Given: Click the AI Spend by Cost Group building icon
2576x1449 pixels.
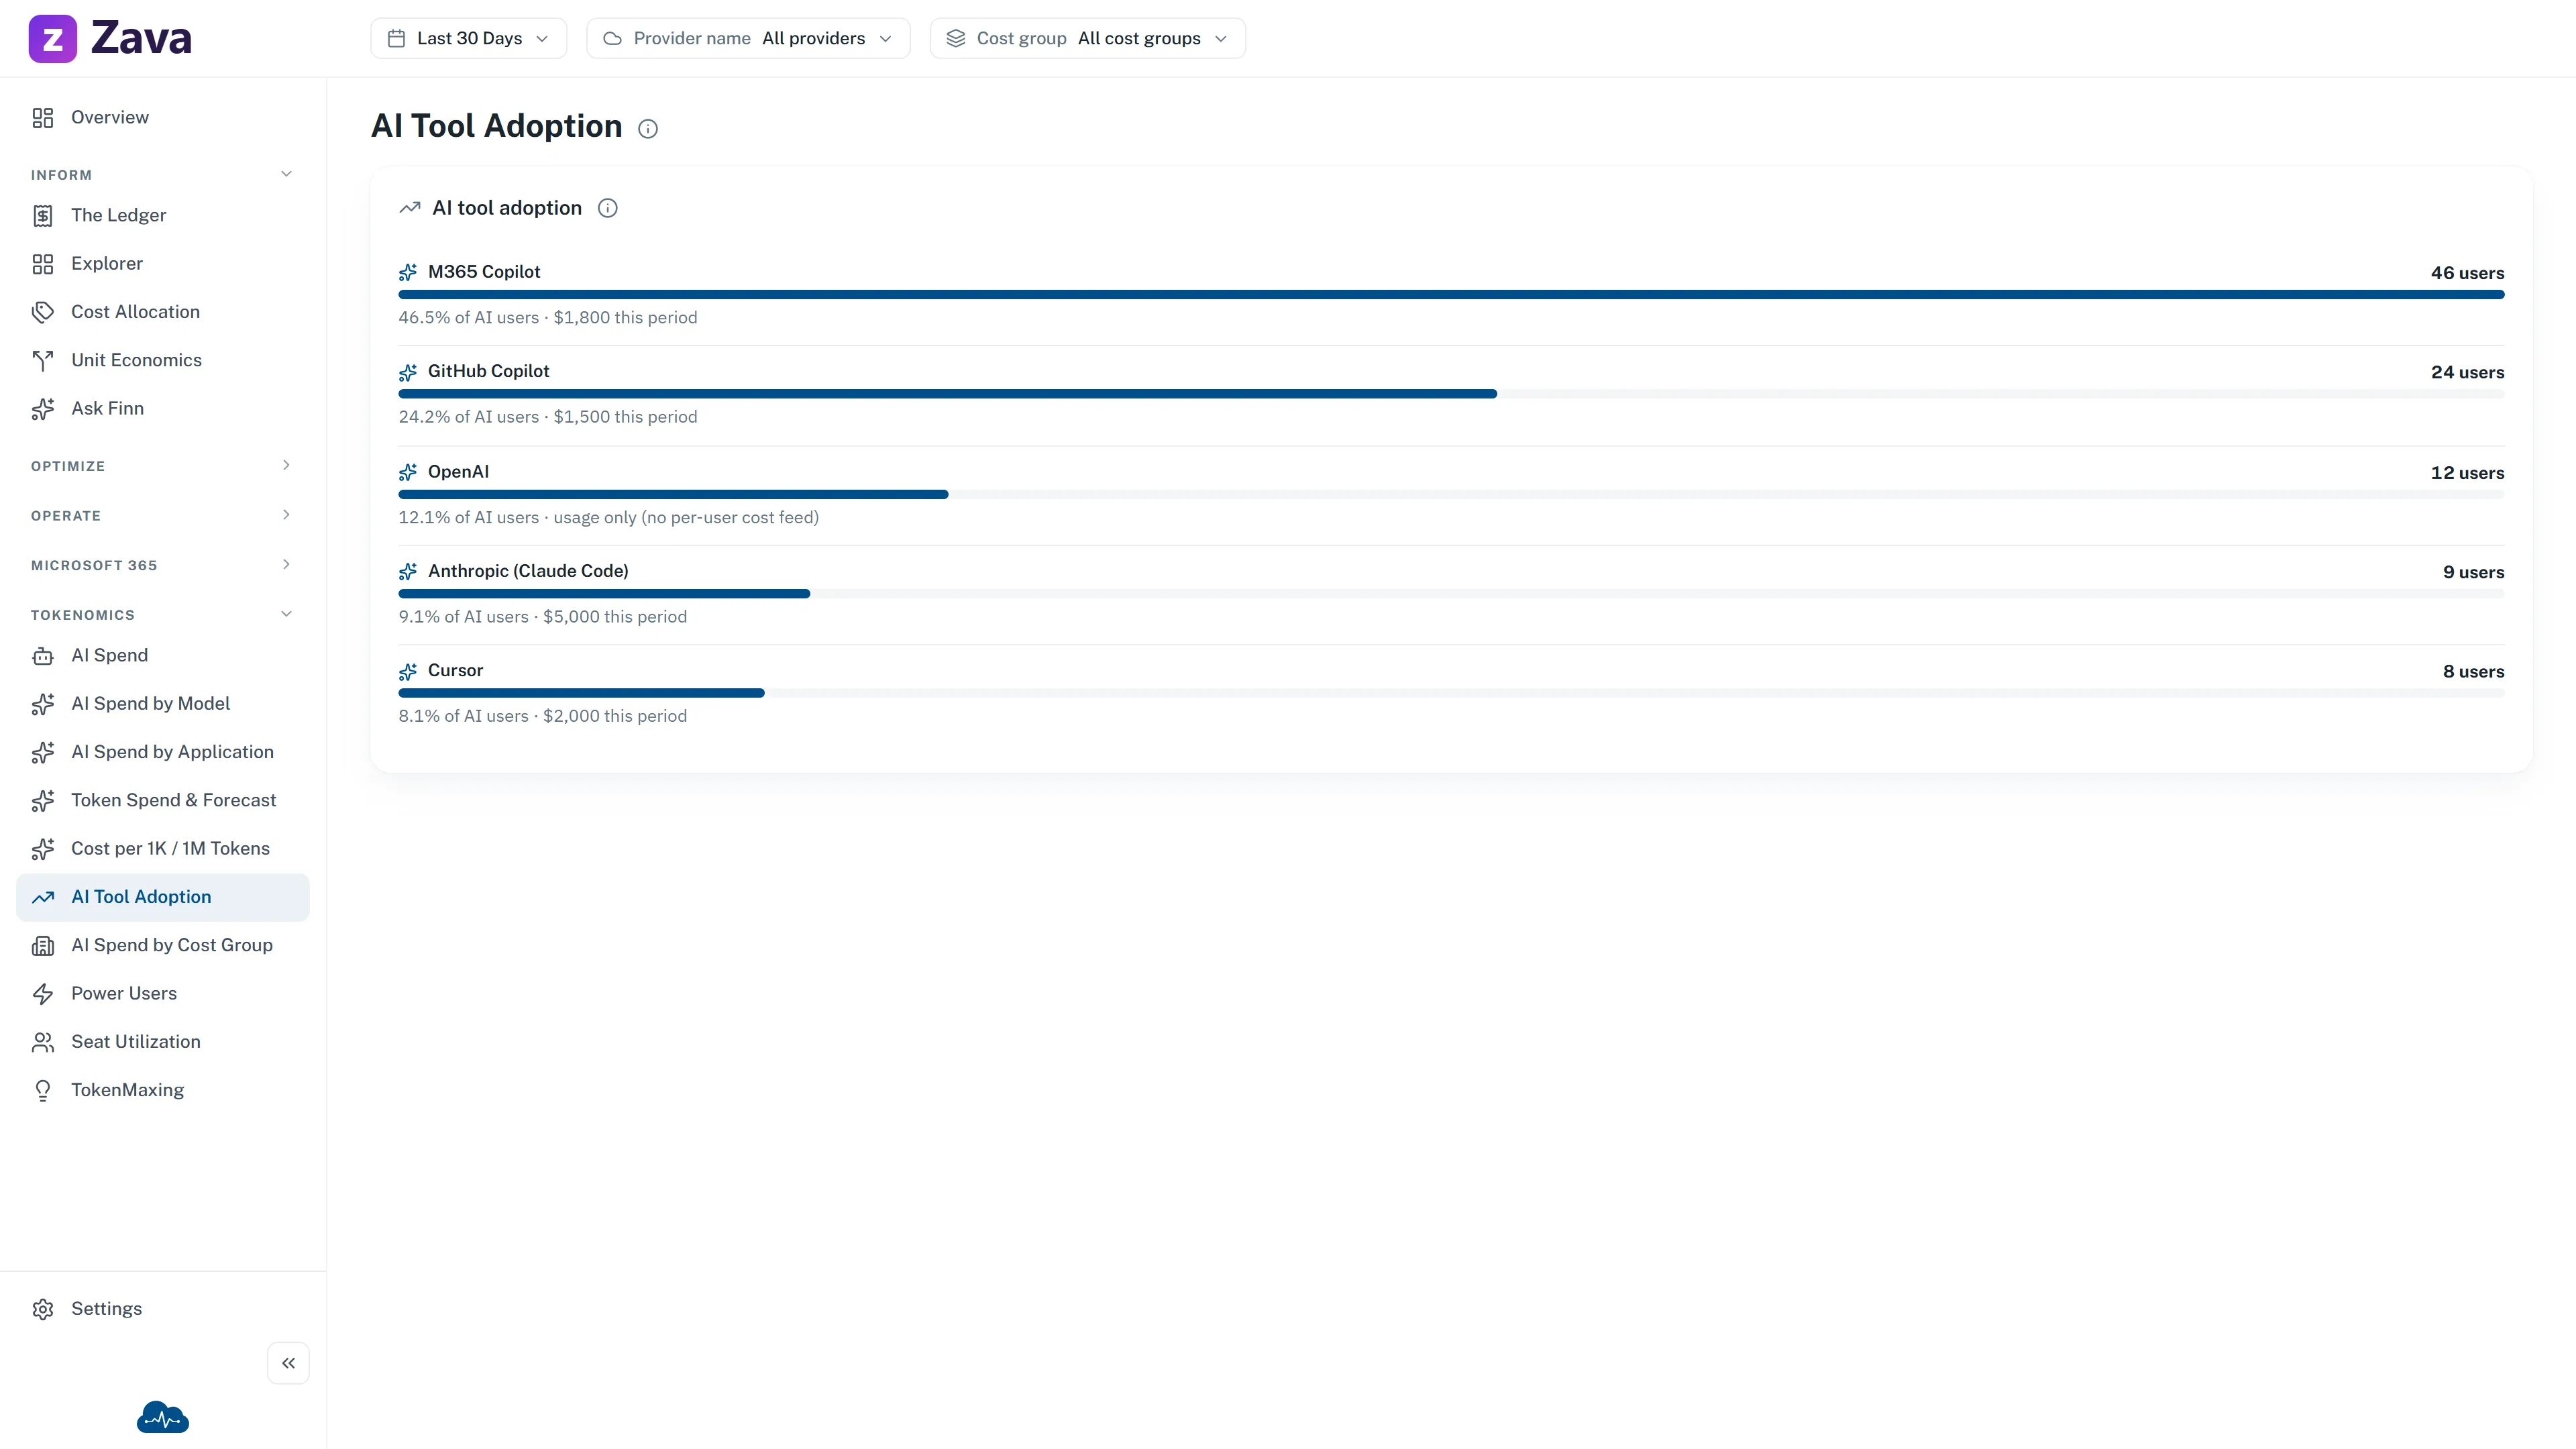Looking at the screenshot, I should 43,946.
